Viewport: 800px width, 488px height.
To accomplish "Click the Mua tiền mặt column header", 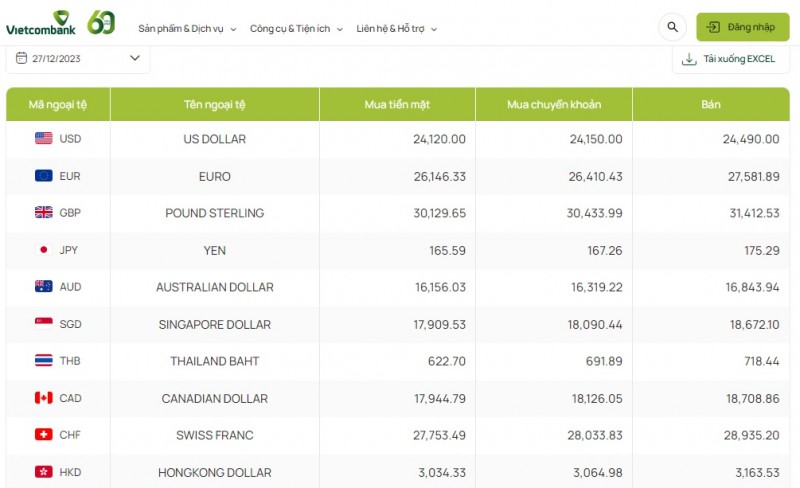I will [x=396, y=104].
